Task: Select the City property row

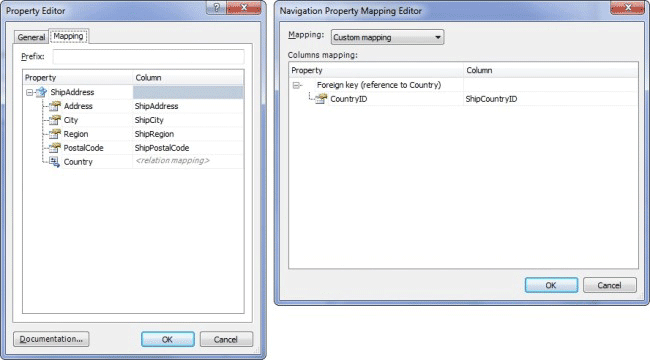Action: [133, 120]
